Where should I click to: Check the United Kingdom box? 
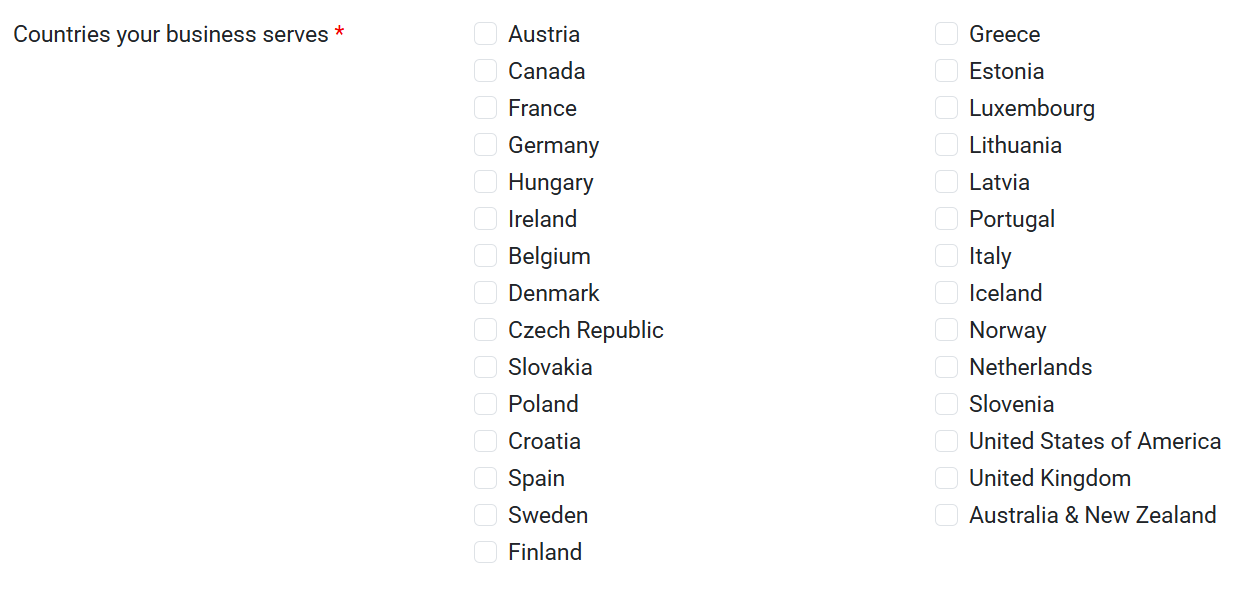[946, 478]
